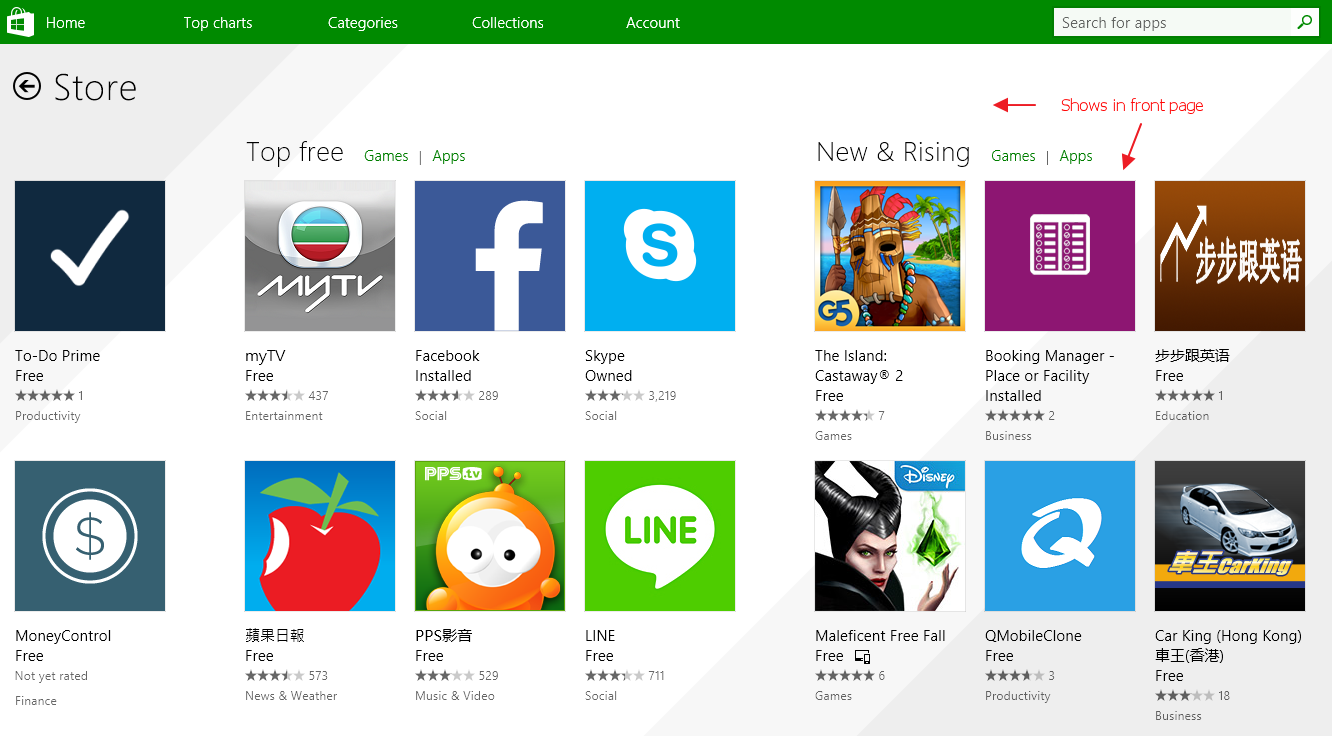Click the Music & Video category label
This screenshot has height=736, width=1332.
(x=455, y=696)
